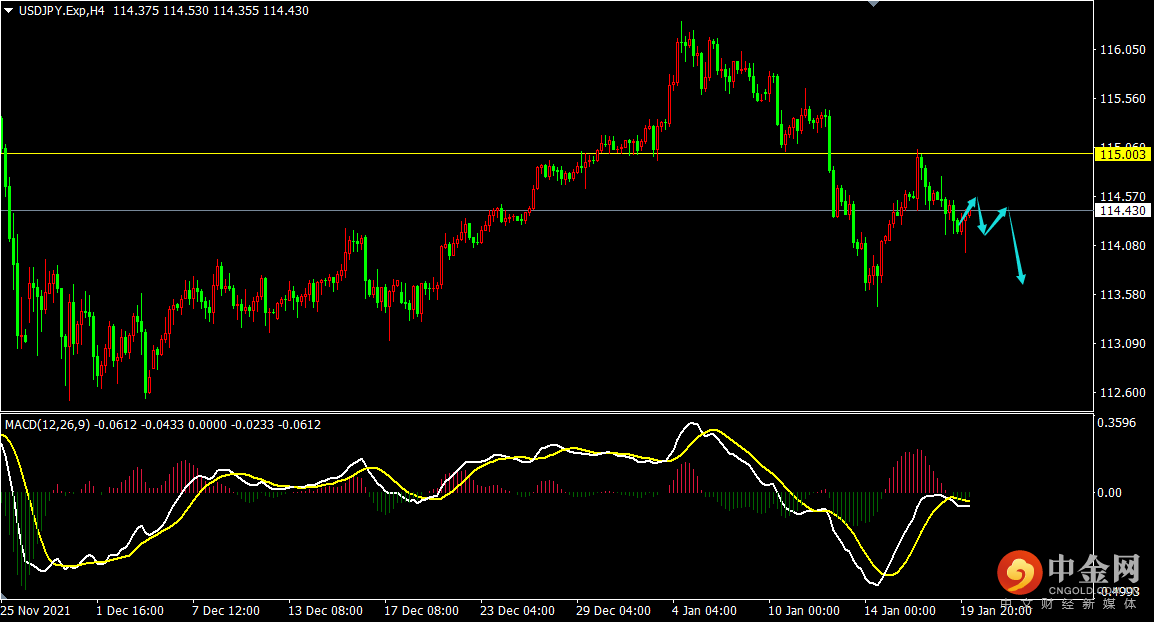Click the 113.090 price axis value
The height and width of the screenshot is (622, 1154).
click(x=1122, y=344)
